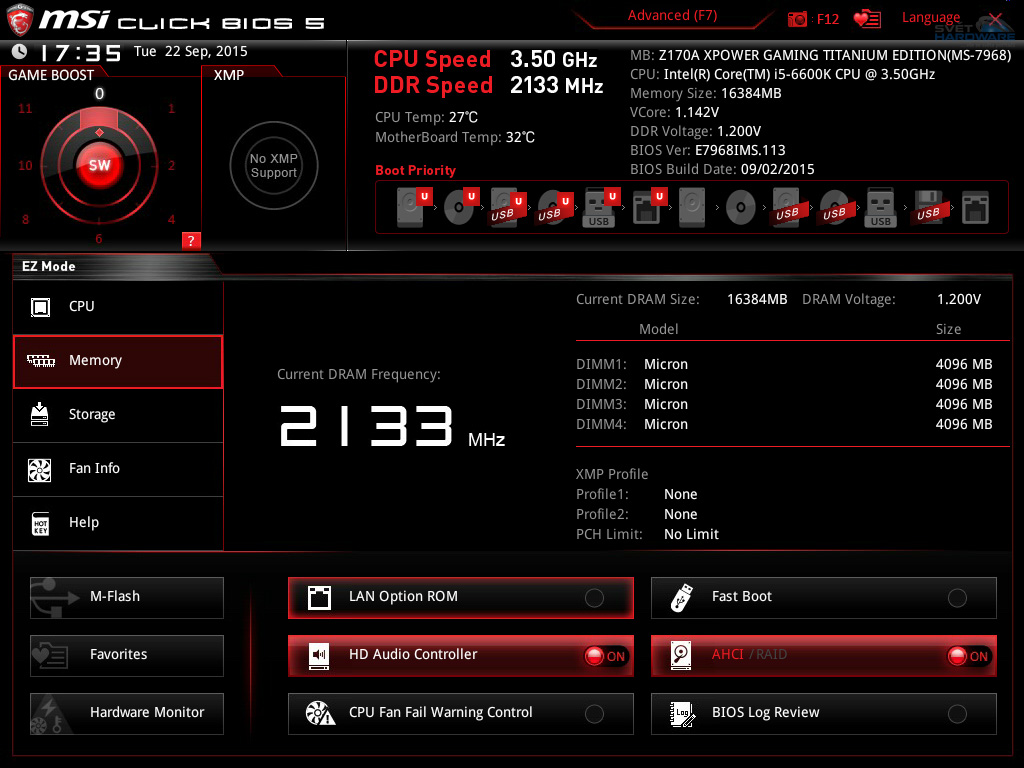Open the Memory information panel
1024x768 pixels.
pyautogui.click(x=117, y=360)
